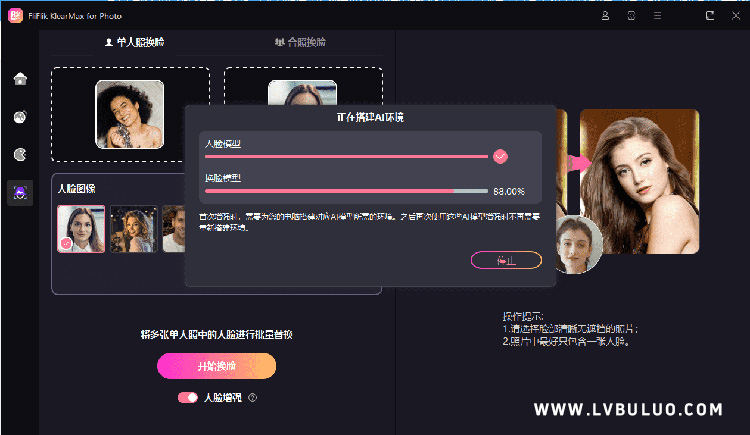
Task: Switch to the 单人照换脸 tab
Action: point(134,42)
